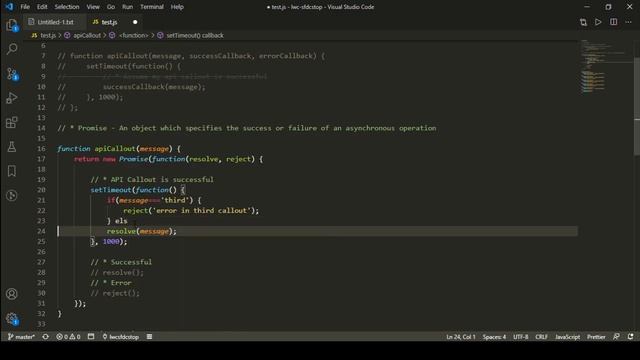Open the Run menu
Screen dimensions: 640x360
point(127,7)
